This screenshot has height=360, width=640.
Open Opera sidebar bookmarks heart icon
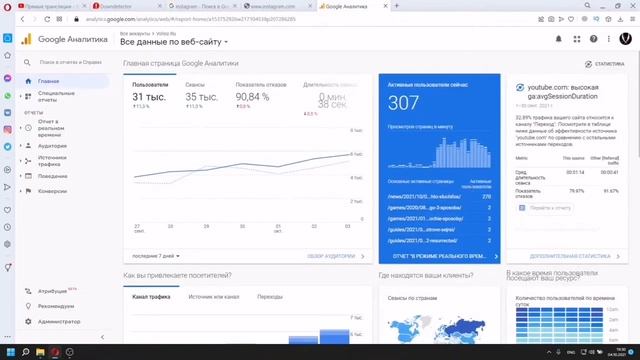pyautogui.click(x=7, y=210)
